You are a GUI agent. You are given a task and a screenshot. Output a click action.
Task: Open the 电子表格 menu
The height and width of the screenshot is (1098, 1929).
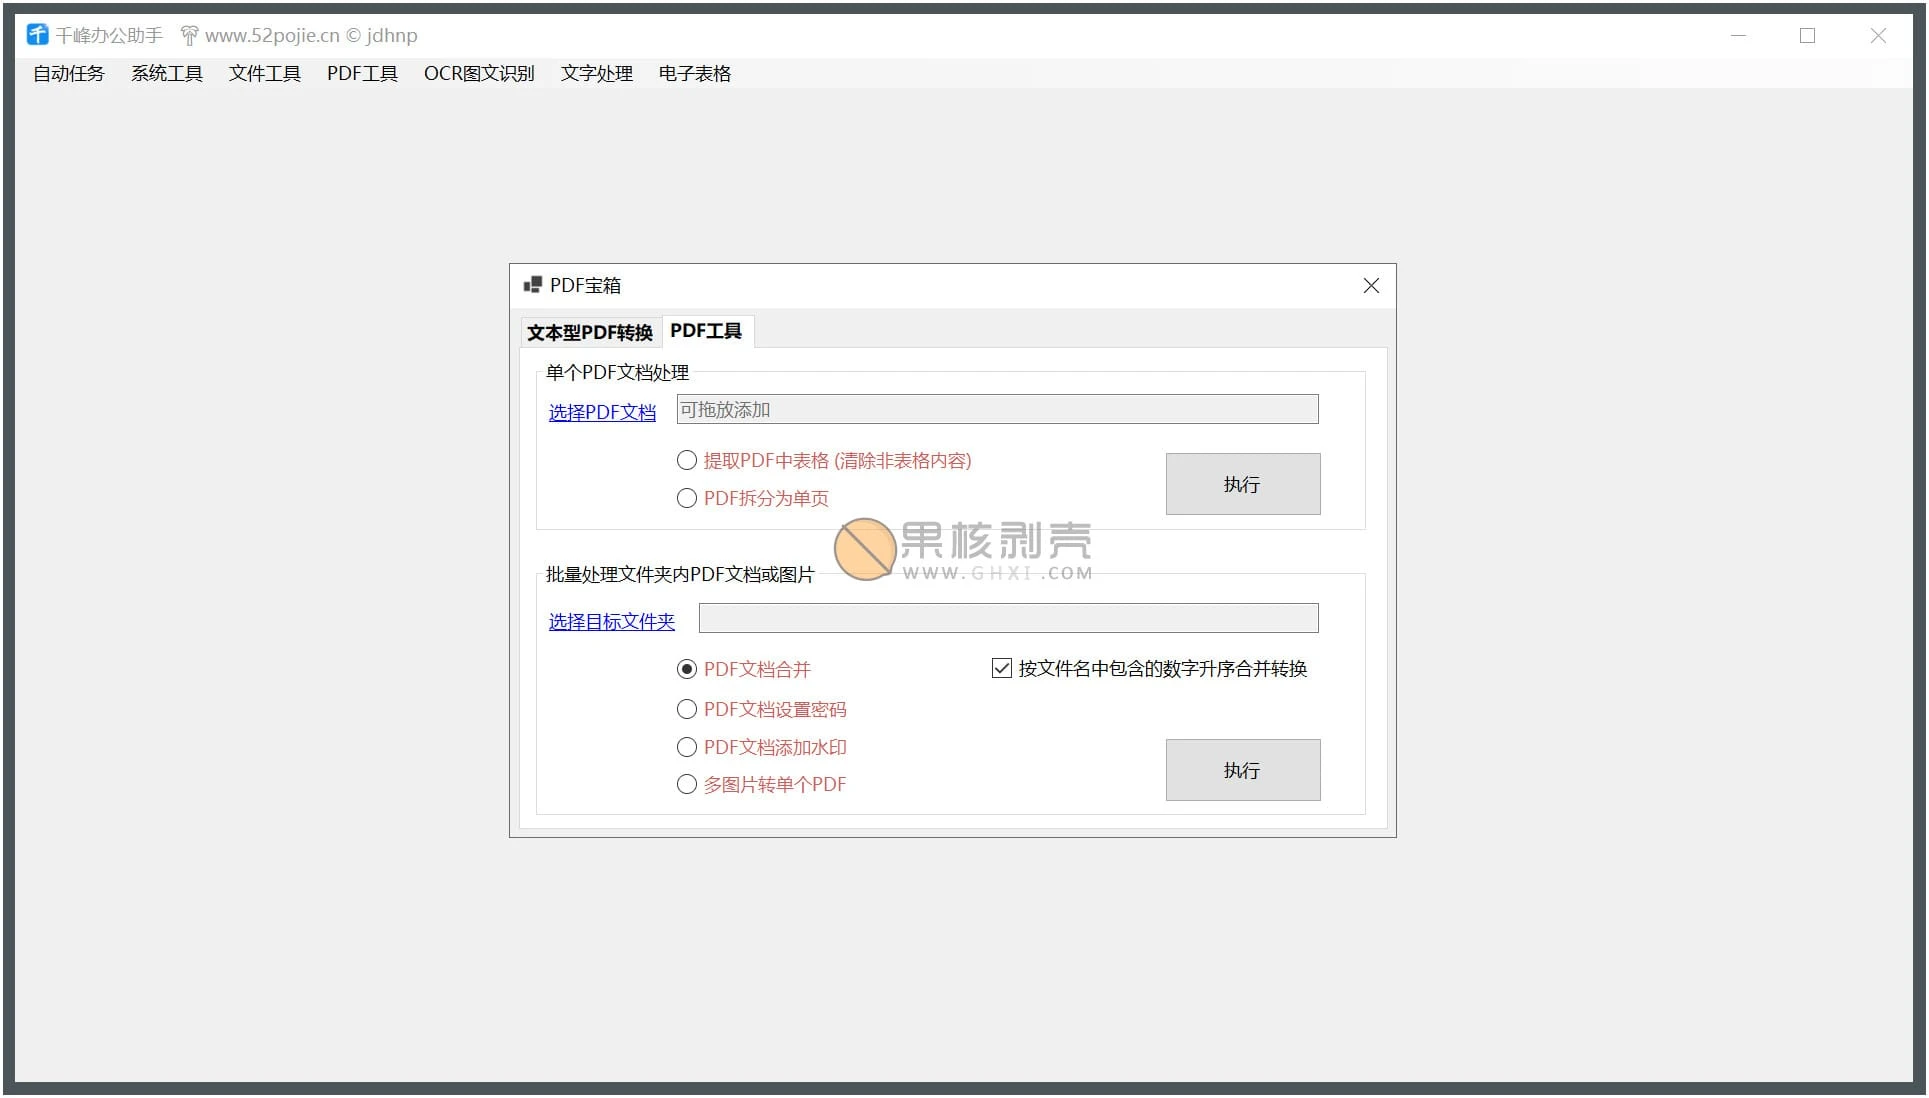pyautogui.click(x=695, y=74)
